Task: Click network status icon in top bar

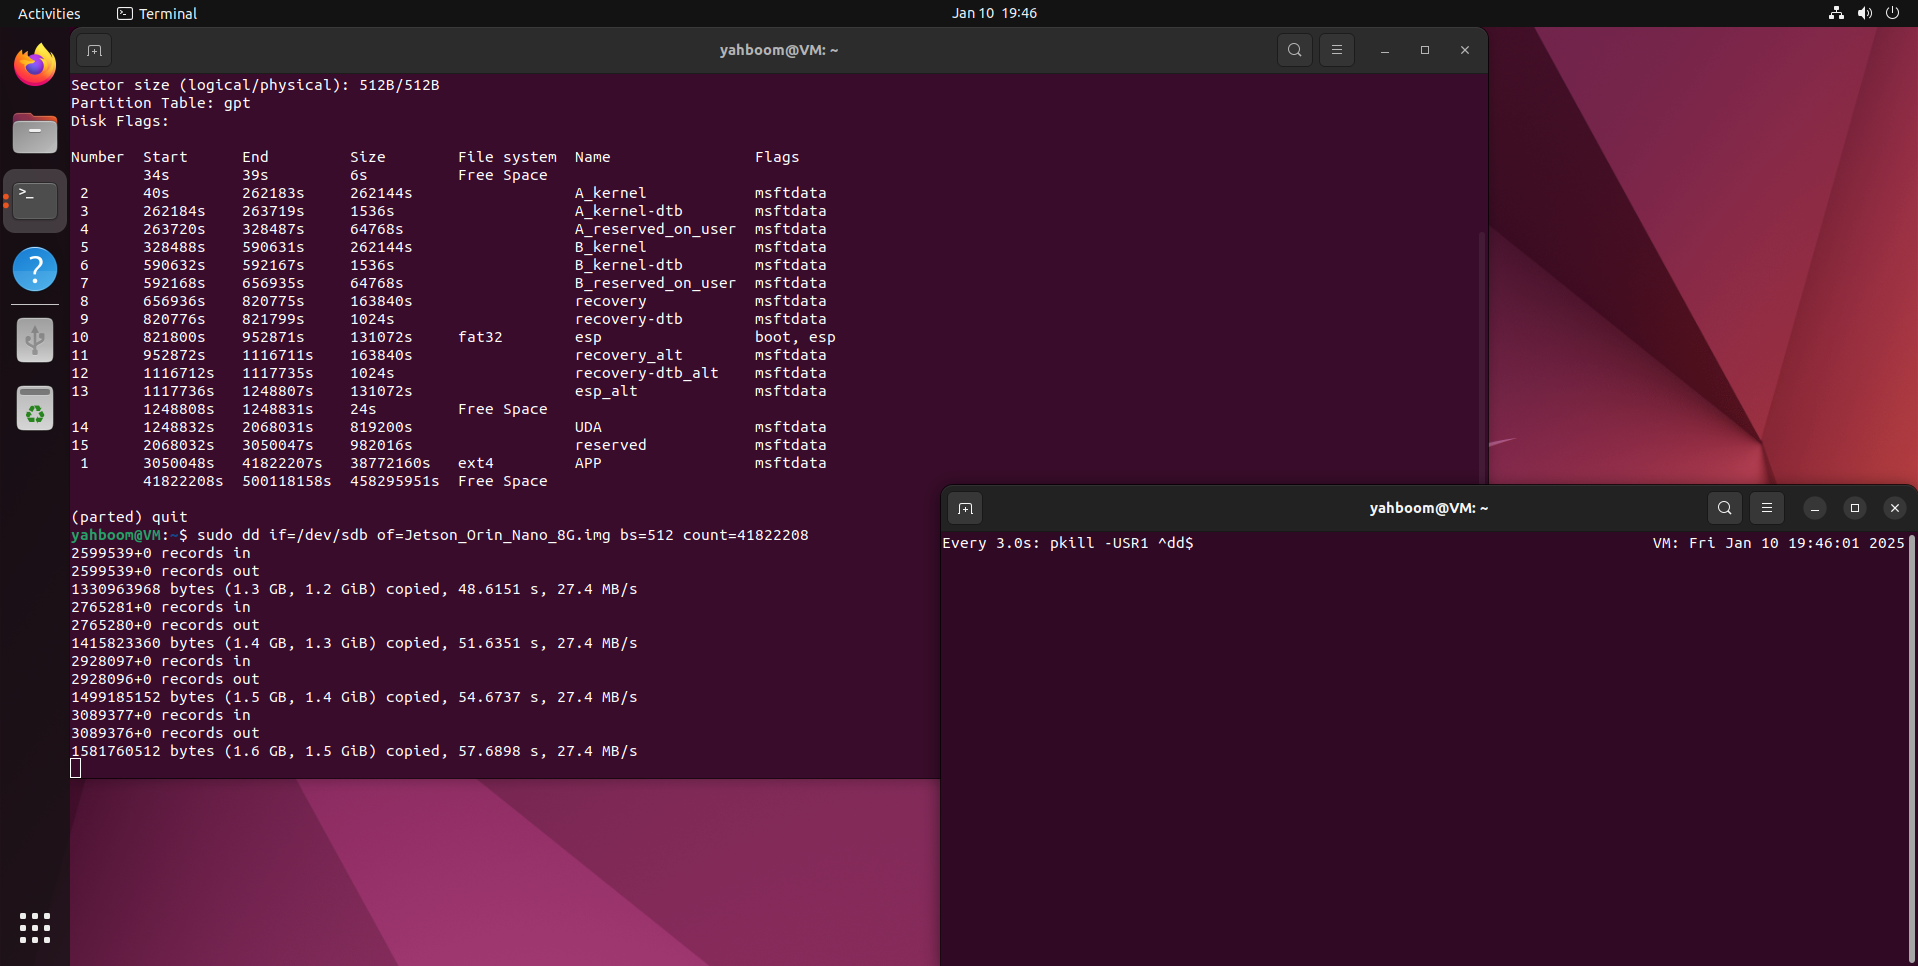Action: click(1836, 13)
